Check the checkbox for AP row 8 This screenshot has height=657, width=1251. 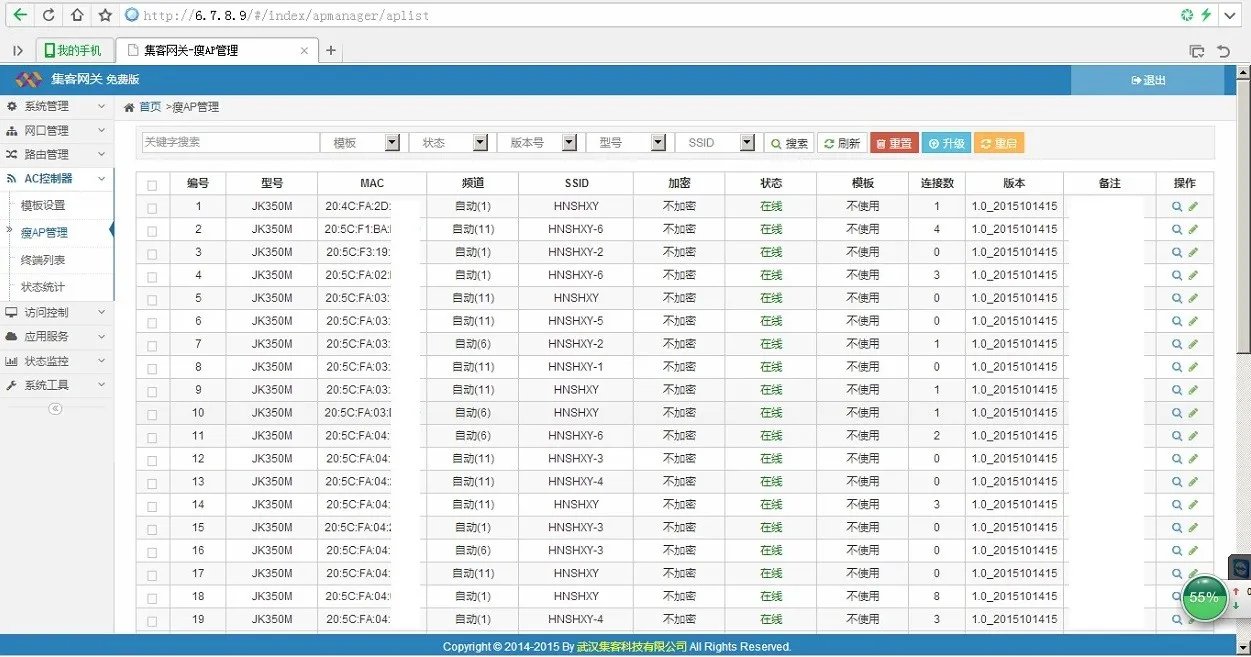coord(152,369)
